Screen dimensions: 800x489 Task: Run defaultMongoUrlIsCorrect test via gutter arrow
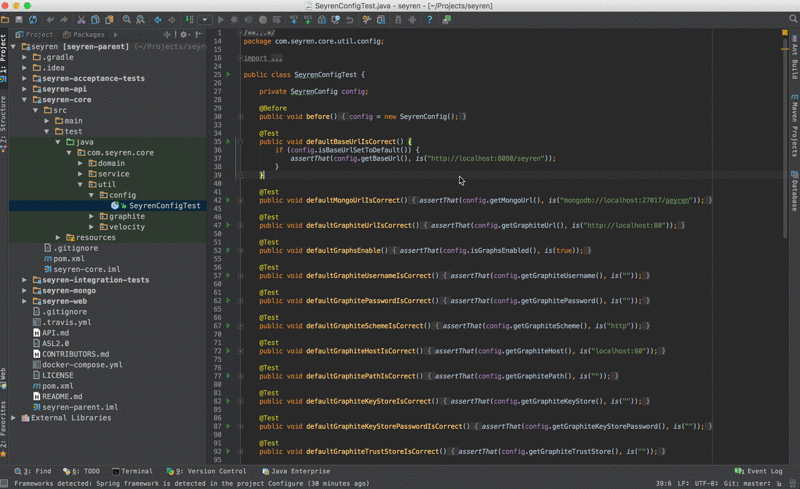(228, 200)
